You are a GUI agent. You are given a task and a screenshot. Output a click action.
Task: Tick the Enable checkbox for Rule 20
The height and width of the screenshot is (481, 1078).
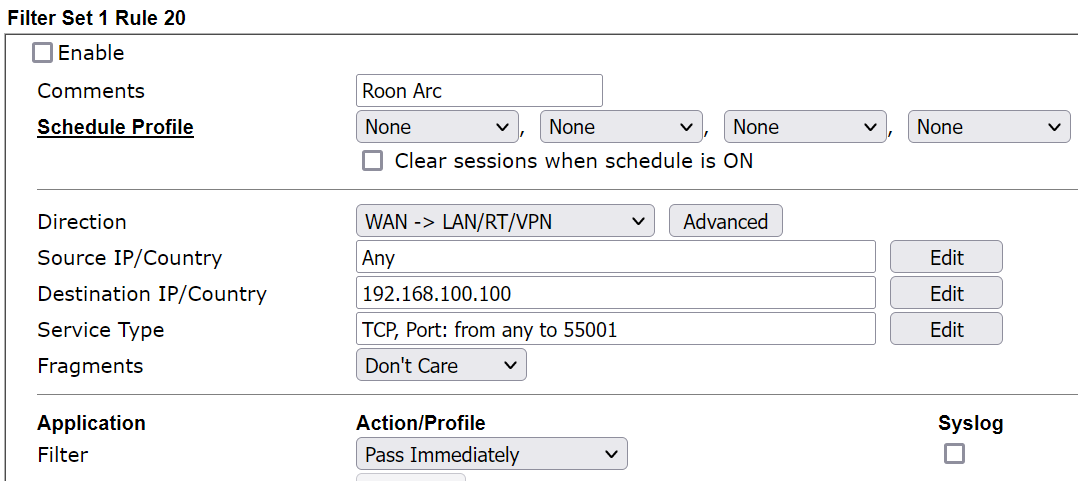click(x=43, y=53)
